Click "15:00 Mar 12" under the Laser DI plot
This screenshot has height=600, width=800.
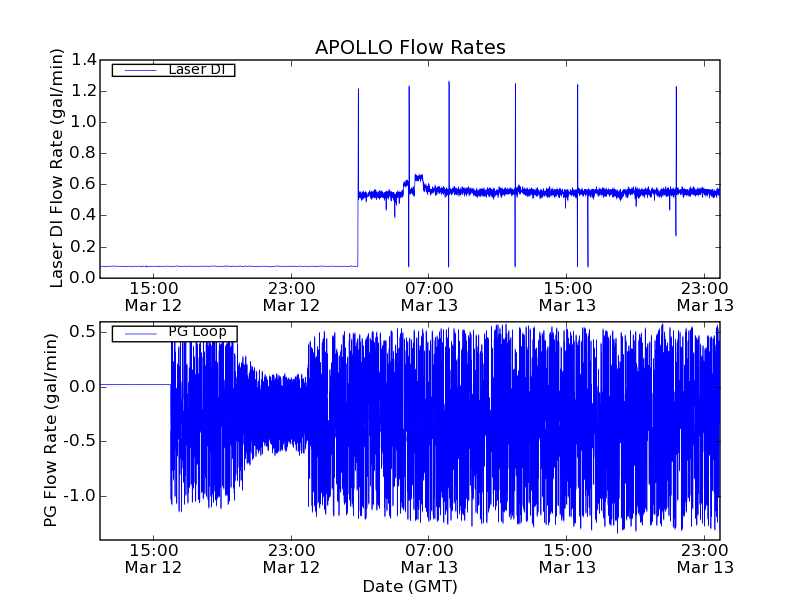pyautogui.click(x=154, y=297)
